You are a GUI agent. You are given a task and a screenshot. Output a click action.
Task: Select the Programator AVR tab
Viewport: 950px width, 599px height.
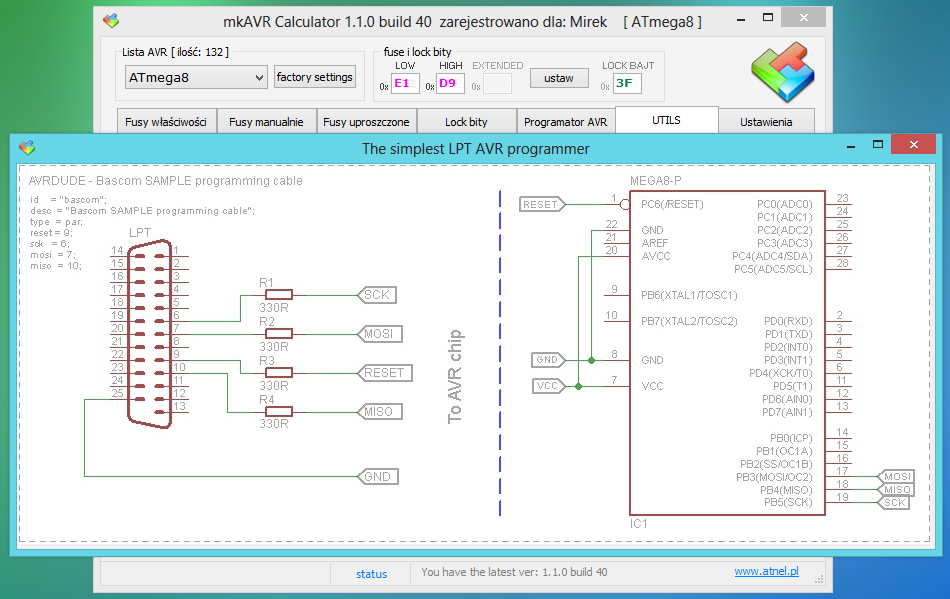(x=565, y=122)
